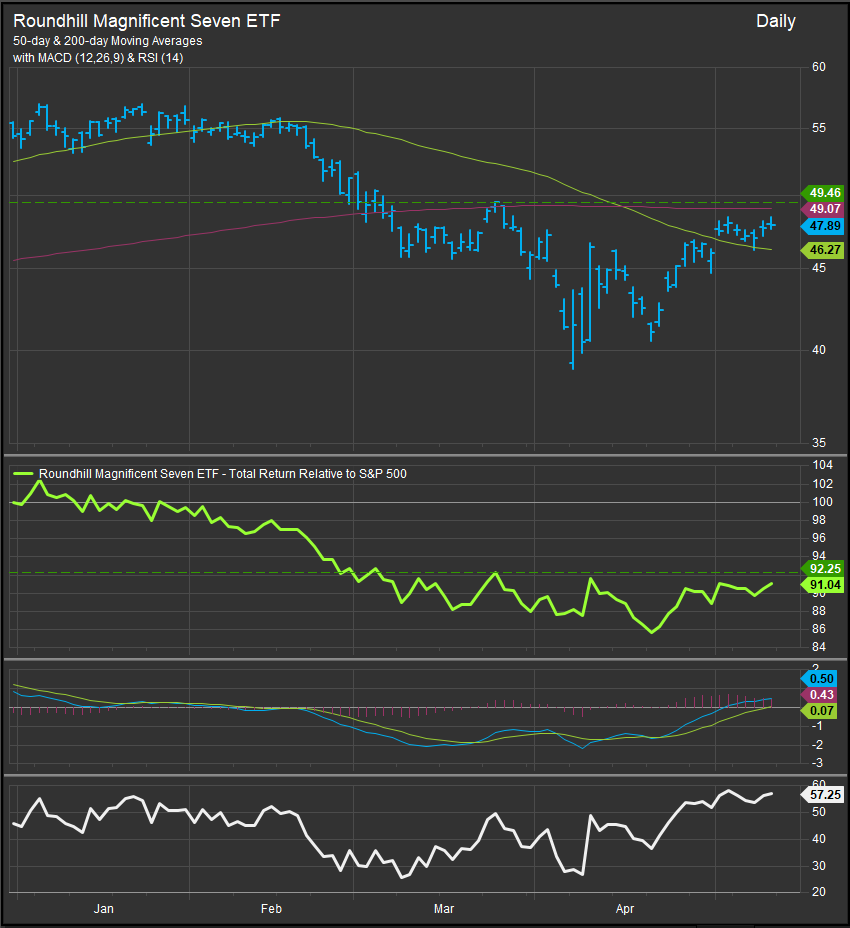
Task: Click the 96 label on the relative-return axis
Action: [819, 538]
